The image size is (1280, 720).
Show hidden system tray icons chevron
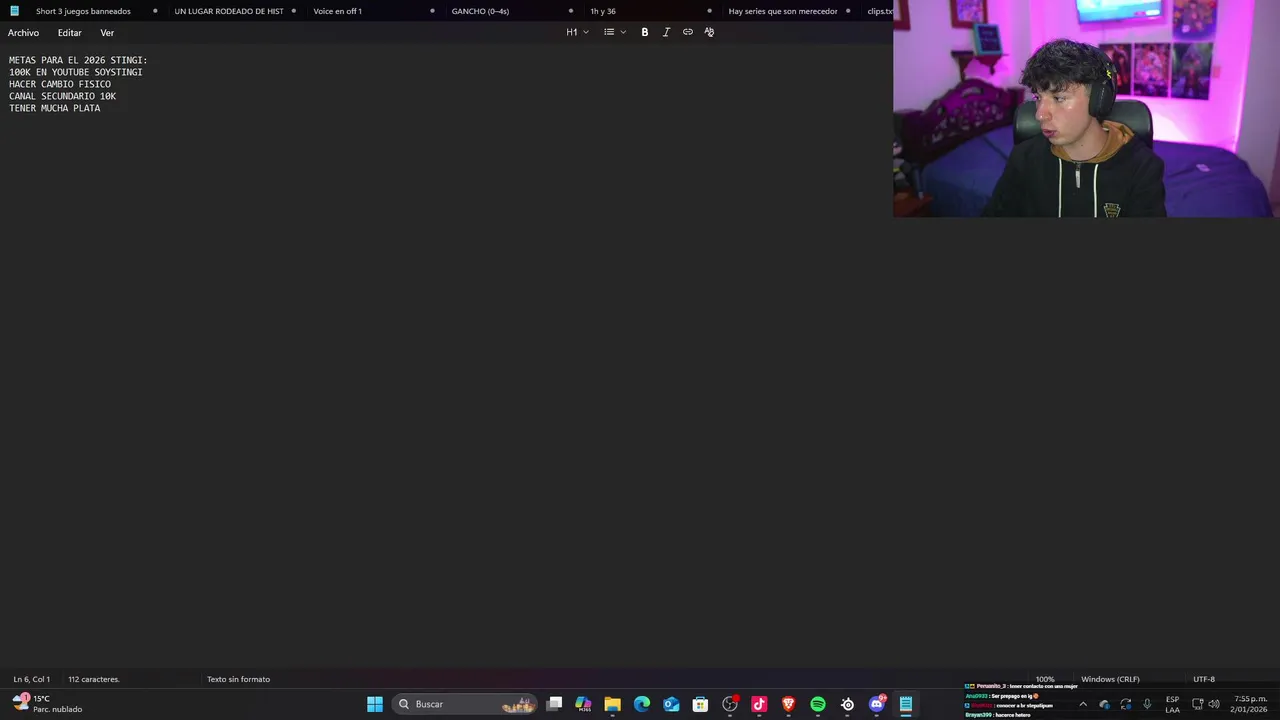[1082, 704]
